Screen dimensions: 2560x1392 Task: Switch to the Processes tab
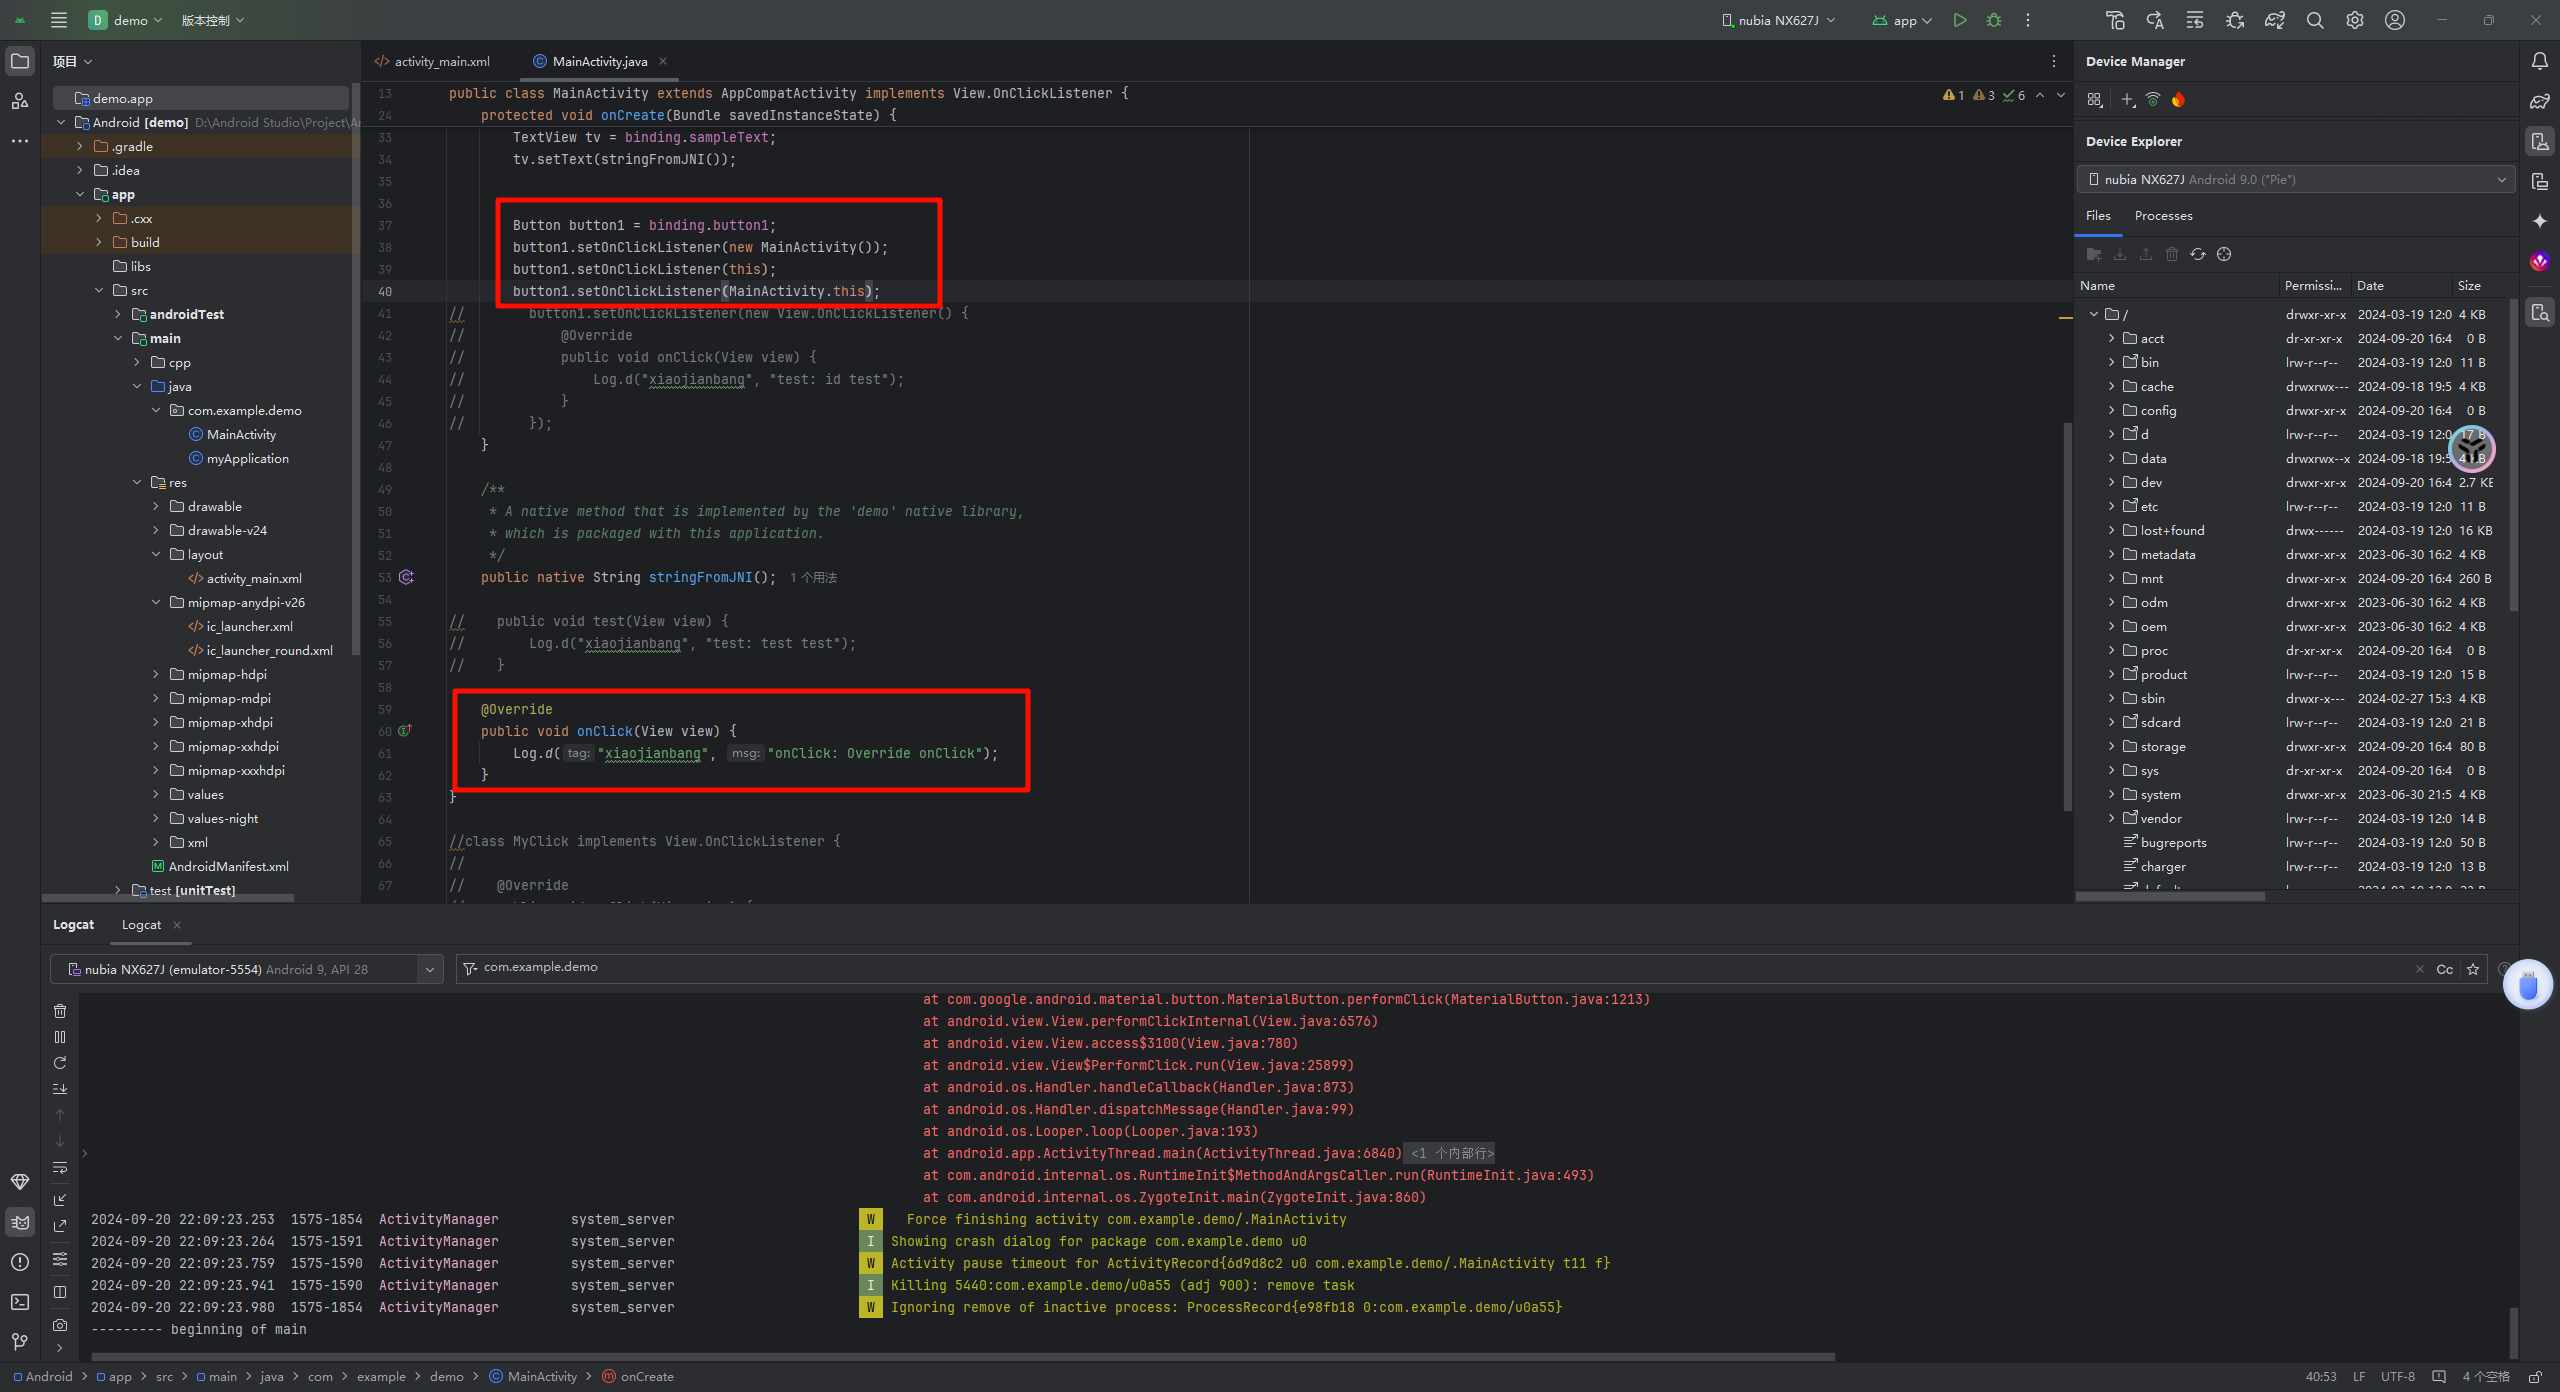click(2163, 216)
